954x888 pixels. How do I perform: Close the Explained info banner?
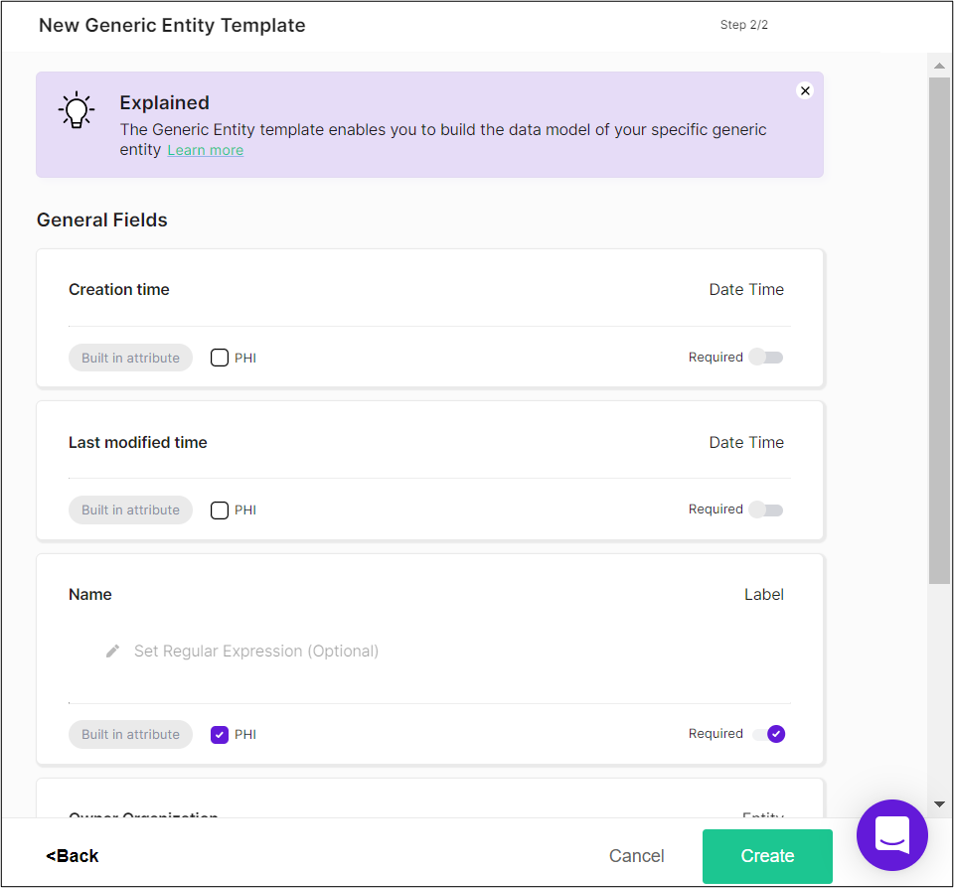click(804, 91)
